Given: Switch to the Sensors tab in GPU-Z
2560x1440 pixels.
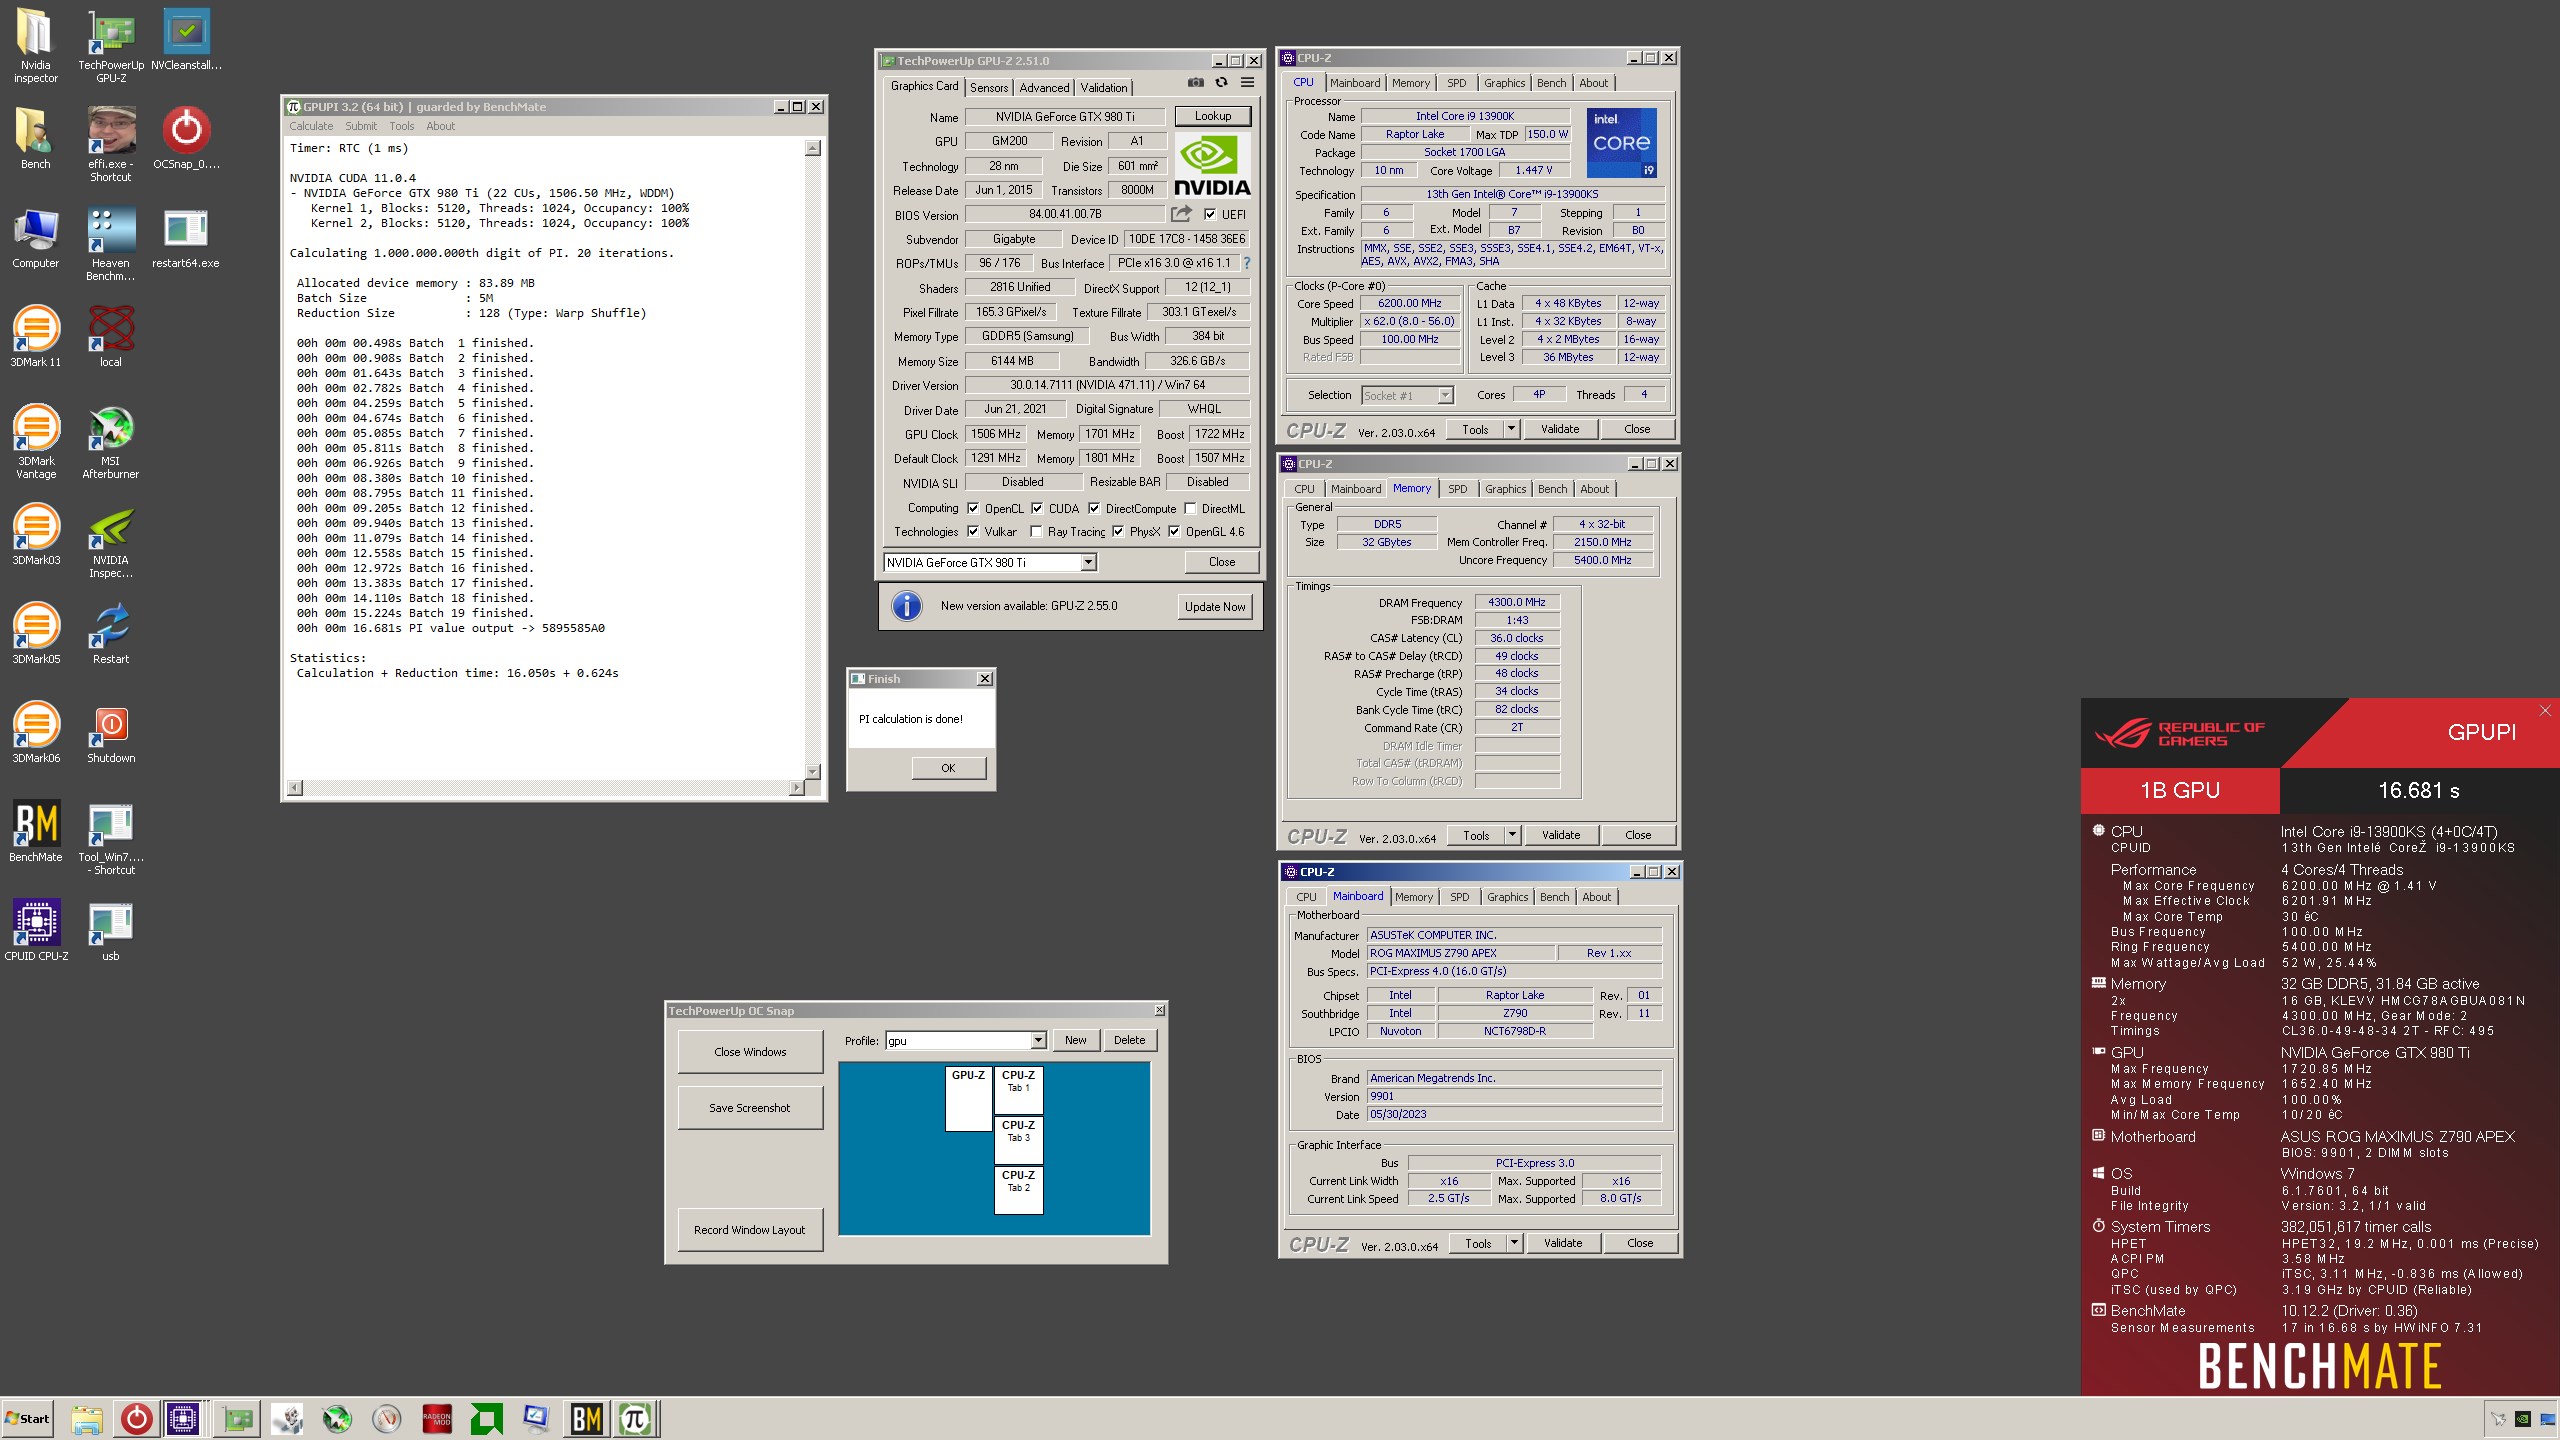Looking at the screenshot, I should coord(989,87).
